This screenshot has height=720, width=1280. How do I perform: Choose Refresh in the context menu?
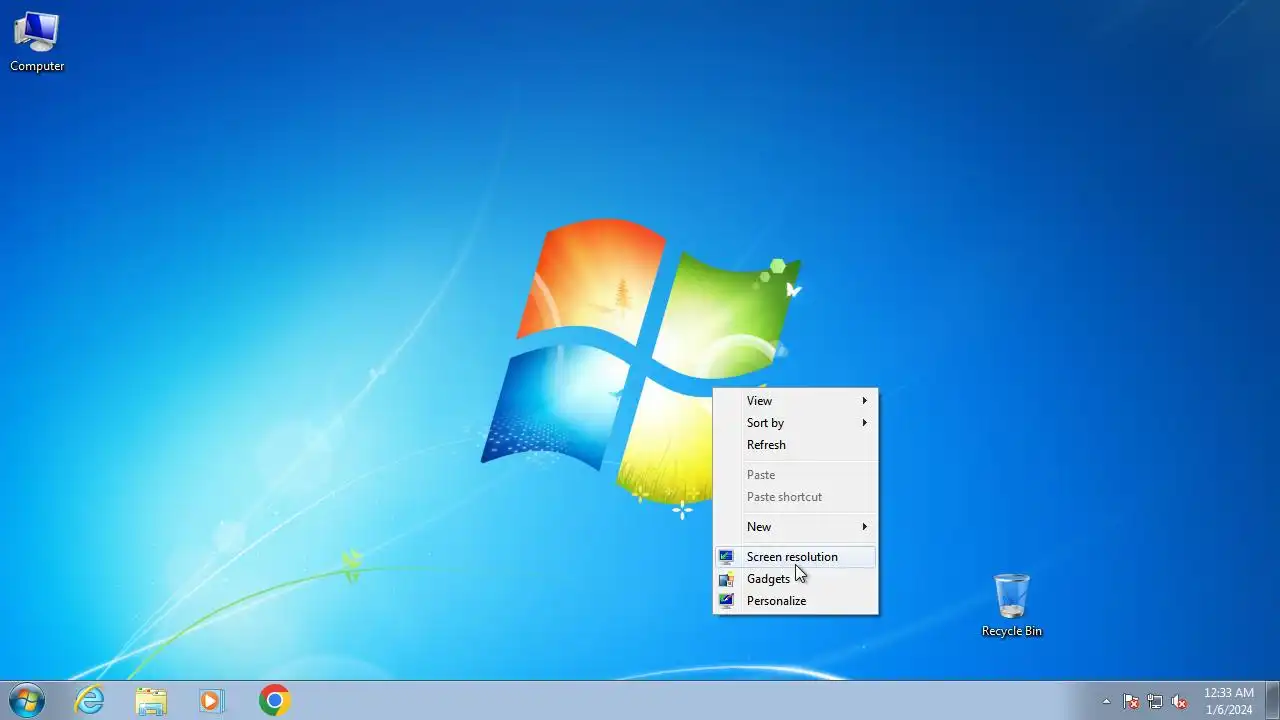795,445
